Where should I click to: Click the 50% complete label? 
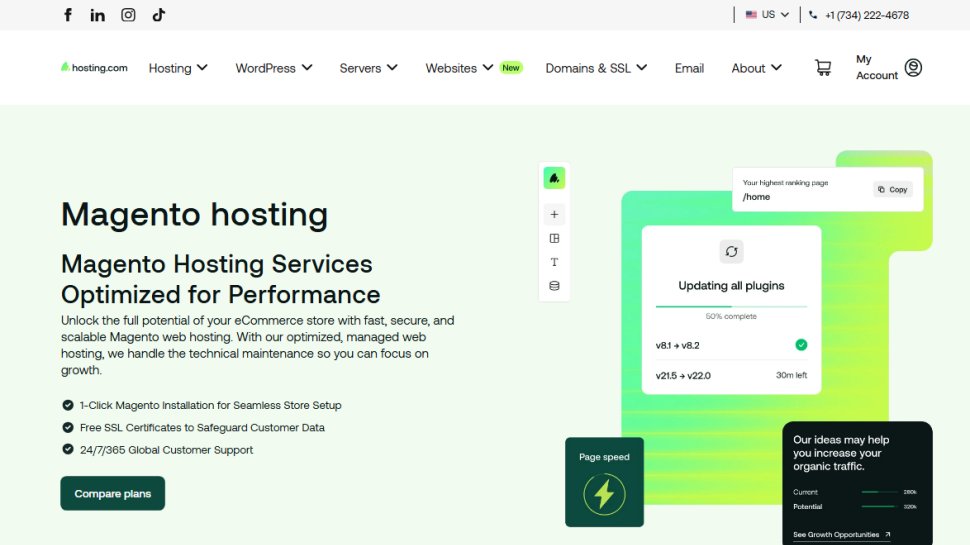(731, 316)
